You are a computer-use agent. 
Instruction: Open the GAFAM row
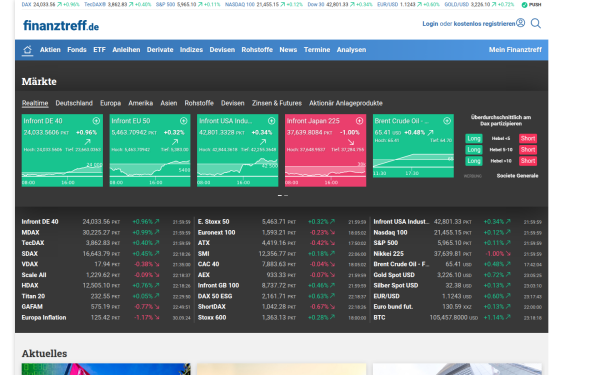click(106, 307)
